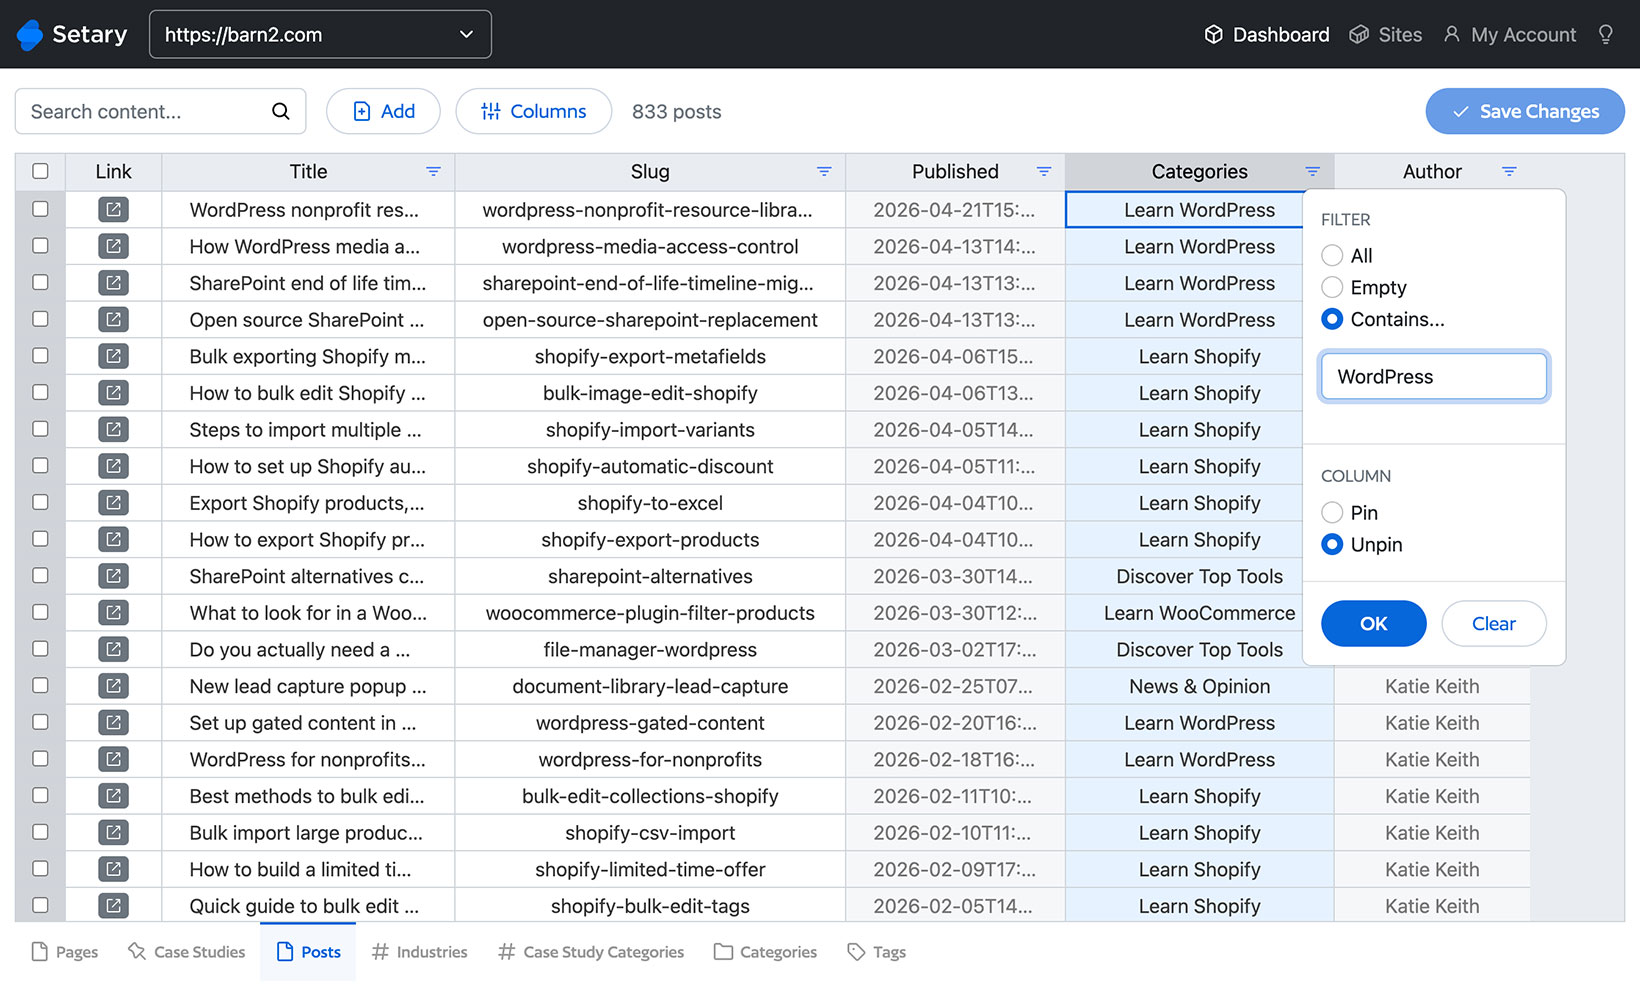Viewport: 1640px width, 993px height.
Task: Click the Add post button
Action: click(x=383, y=111)
